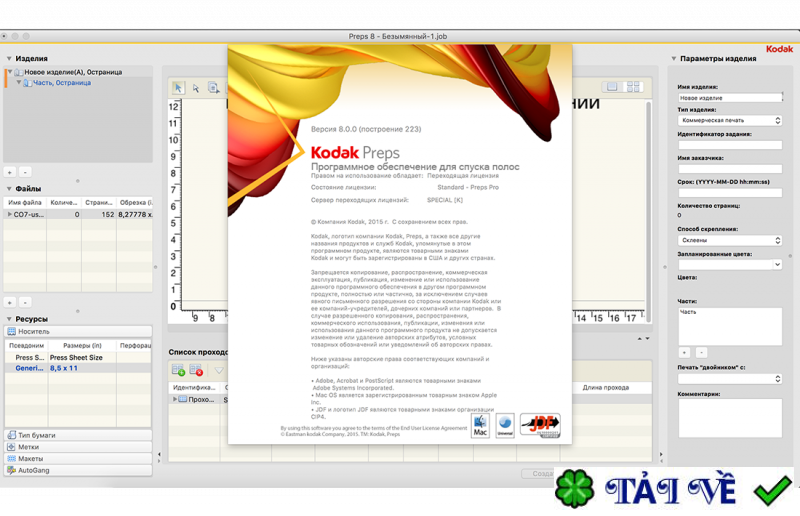Viewport: 800px width, 516px height.
Task: Click the green checkmark in download banner
Action: pyautogui.click(x=772, y=489)
